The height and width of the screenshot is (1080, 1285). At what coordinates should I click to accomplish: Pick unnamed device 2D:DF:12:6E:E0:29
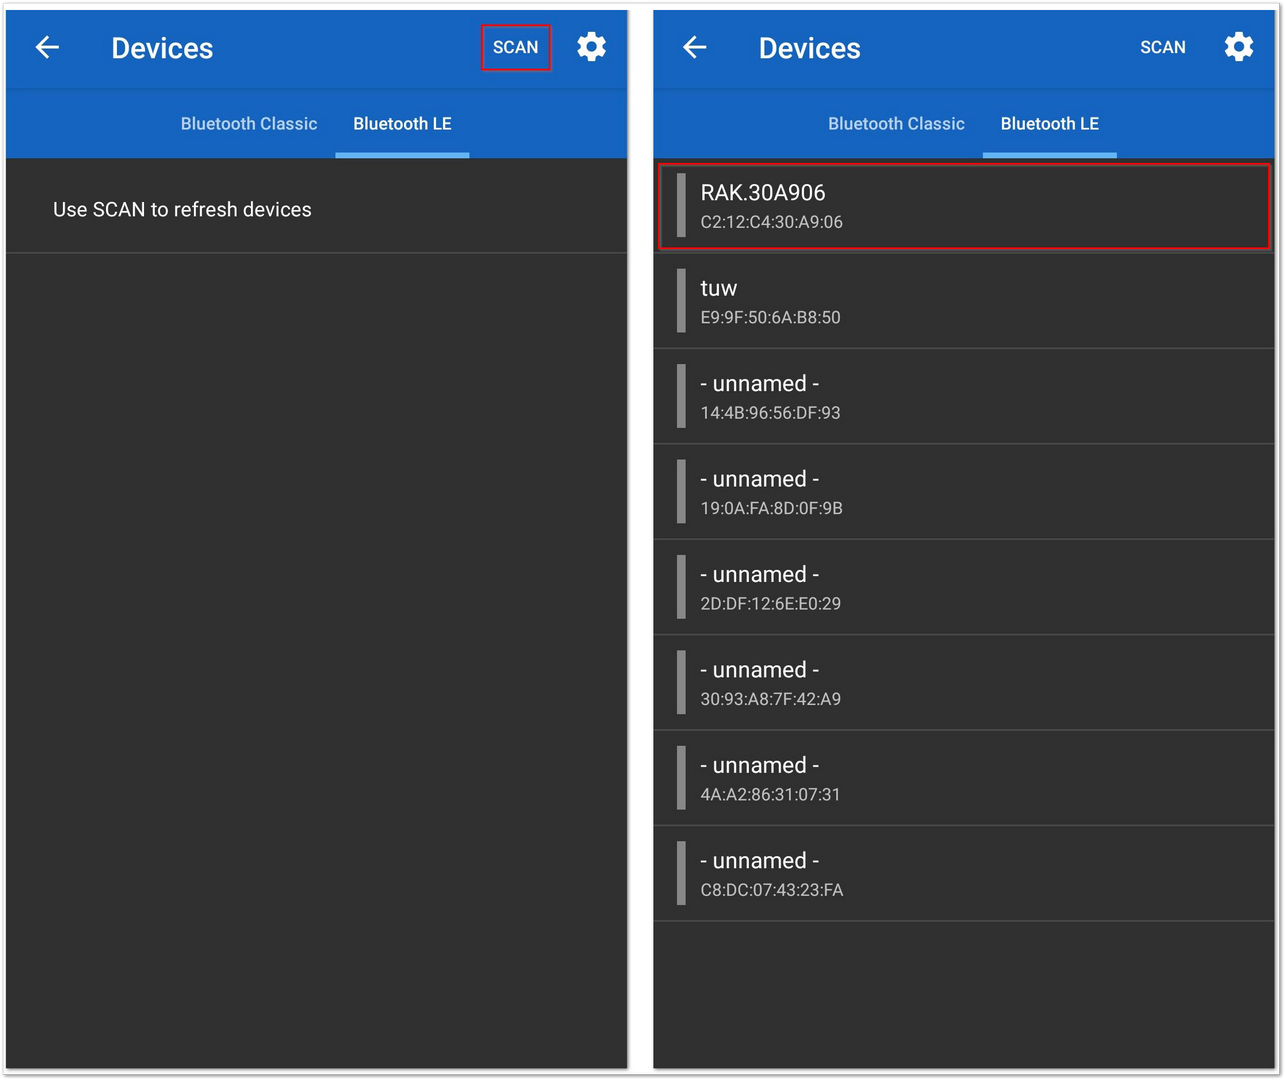pos(964,587)
